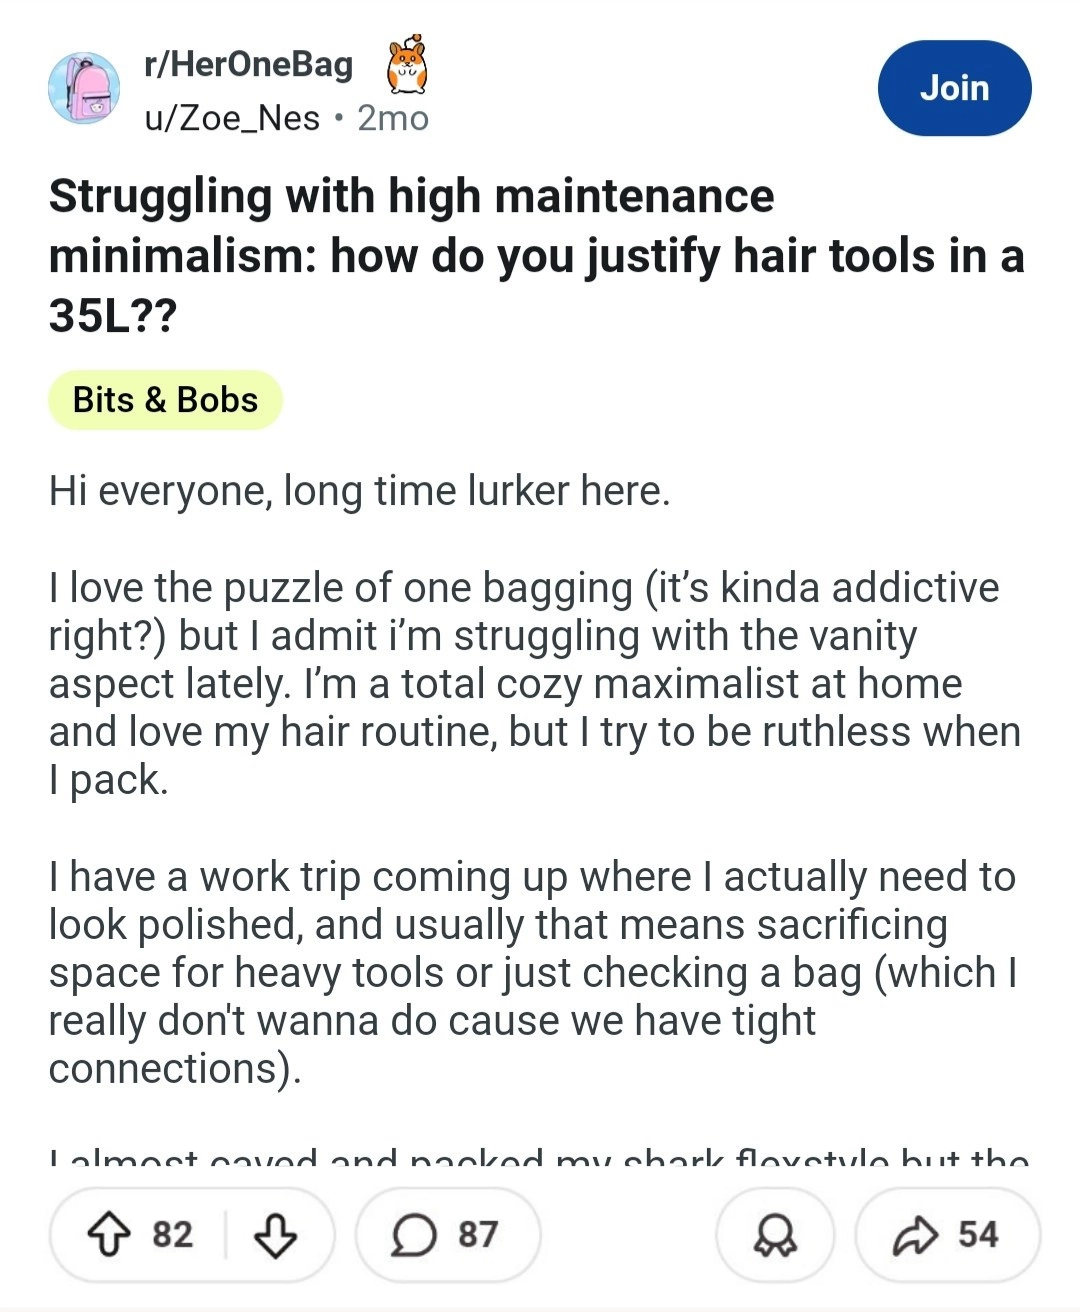Click the 2mo timestamp
The height and width of the screenshot is (1313, 1080).
click(394, 118)
